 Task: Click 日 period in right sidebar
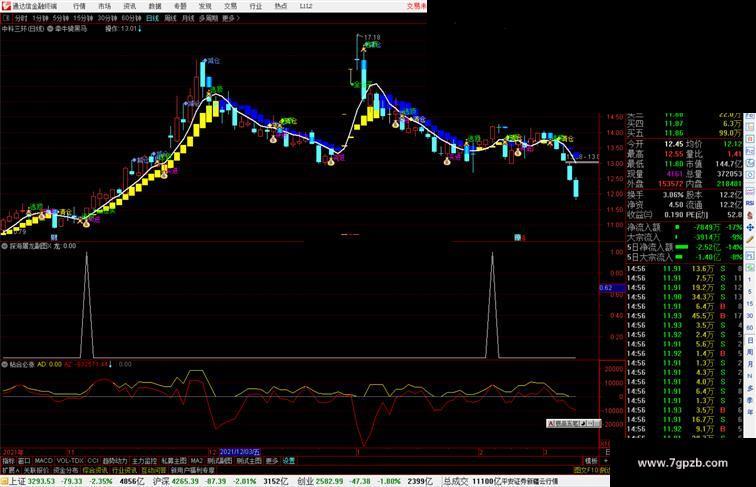point(750,340)
